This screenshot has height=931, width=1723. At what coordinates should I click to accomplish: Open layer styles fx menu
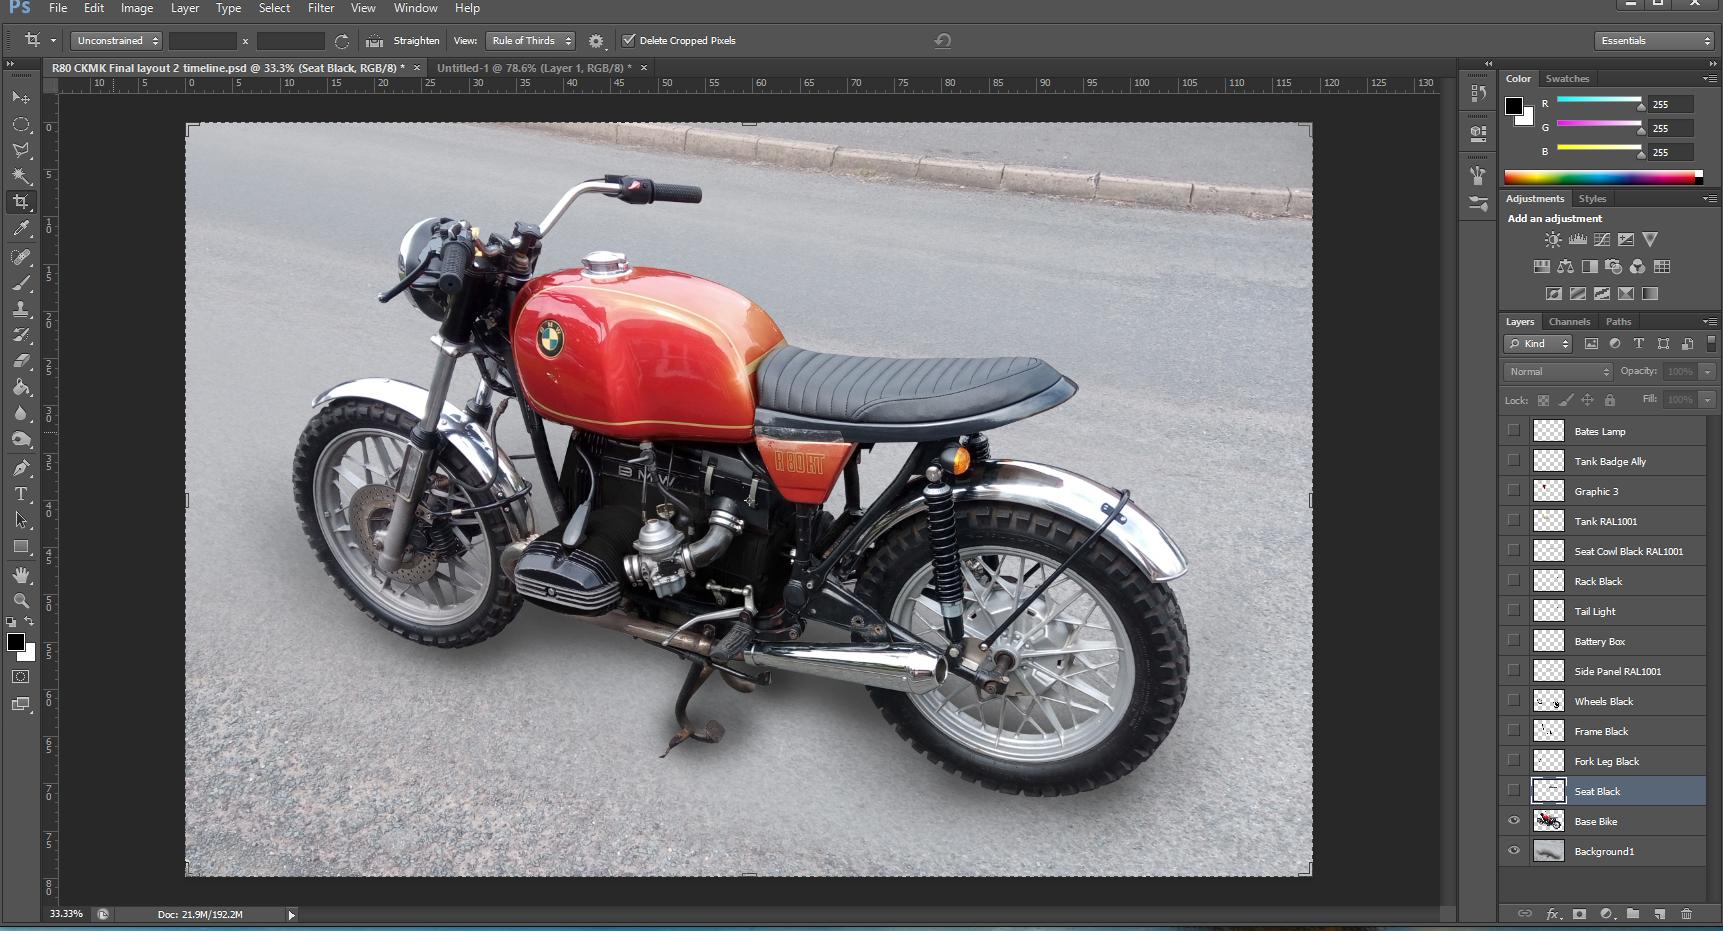[x=1553, y=914]
